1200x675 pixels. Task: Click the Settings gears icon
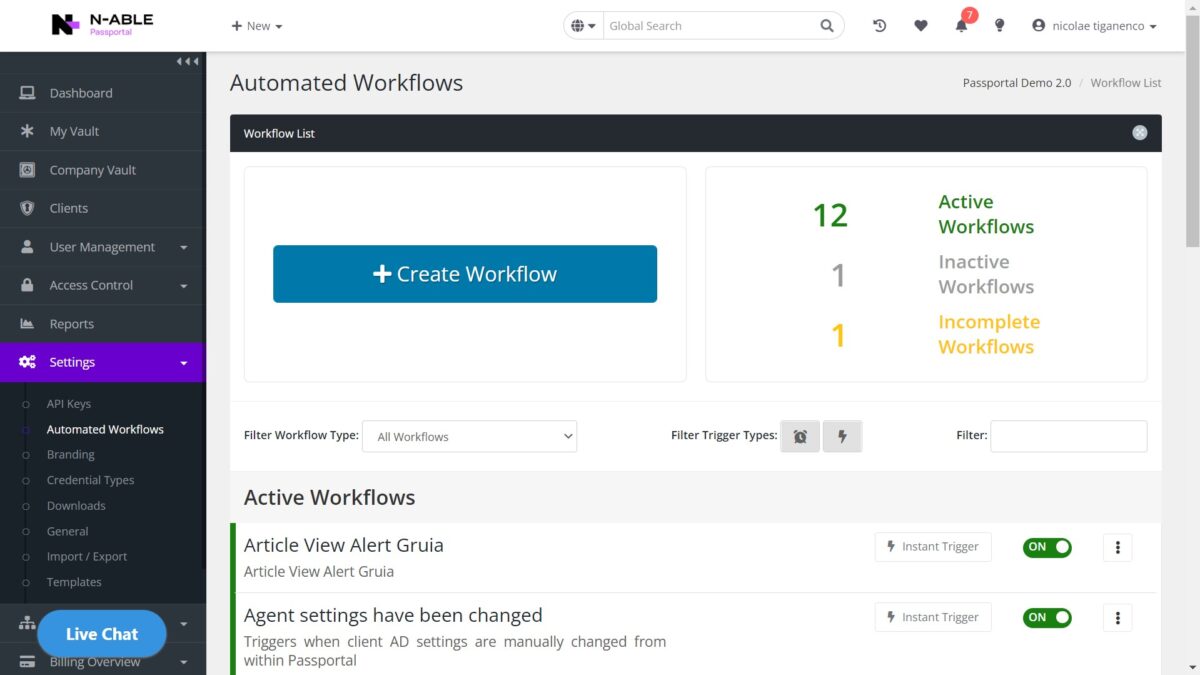click(x=27, y=362)
